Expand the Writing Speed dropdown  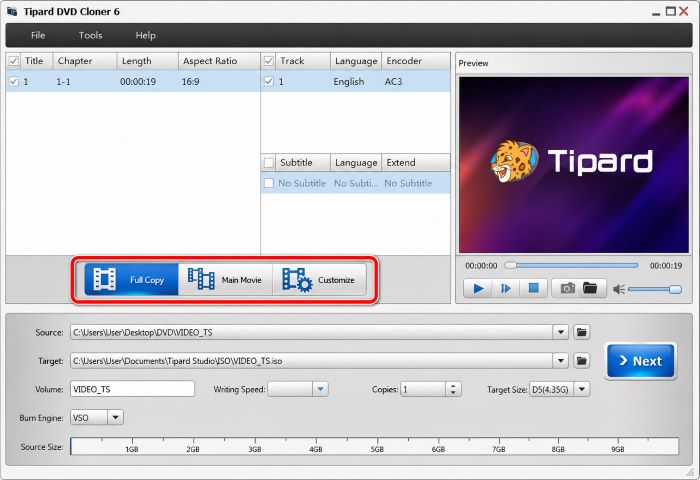pyautogui.click(x=320, y=389)
